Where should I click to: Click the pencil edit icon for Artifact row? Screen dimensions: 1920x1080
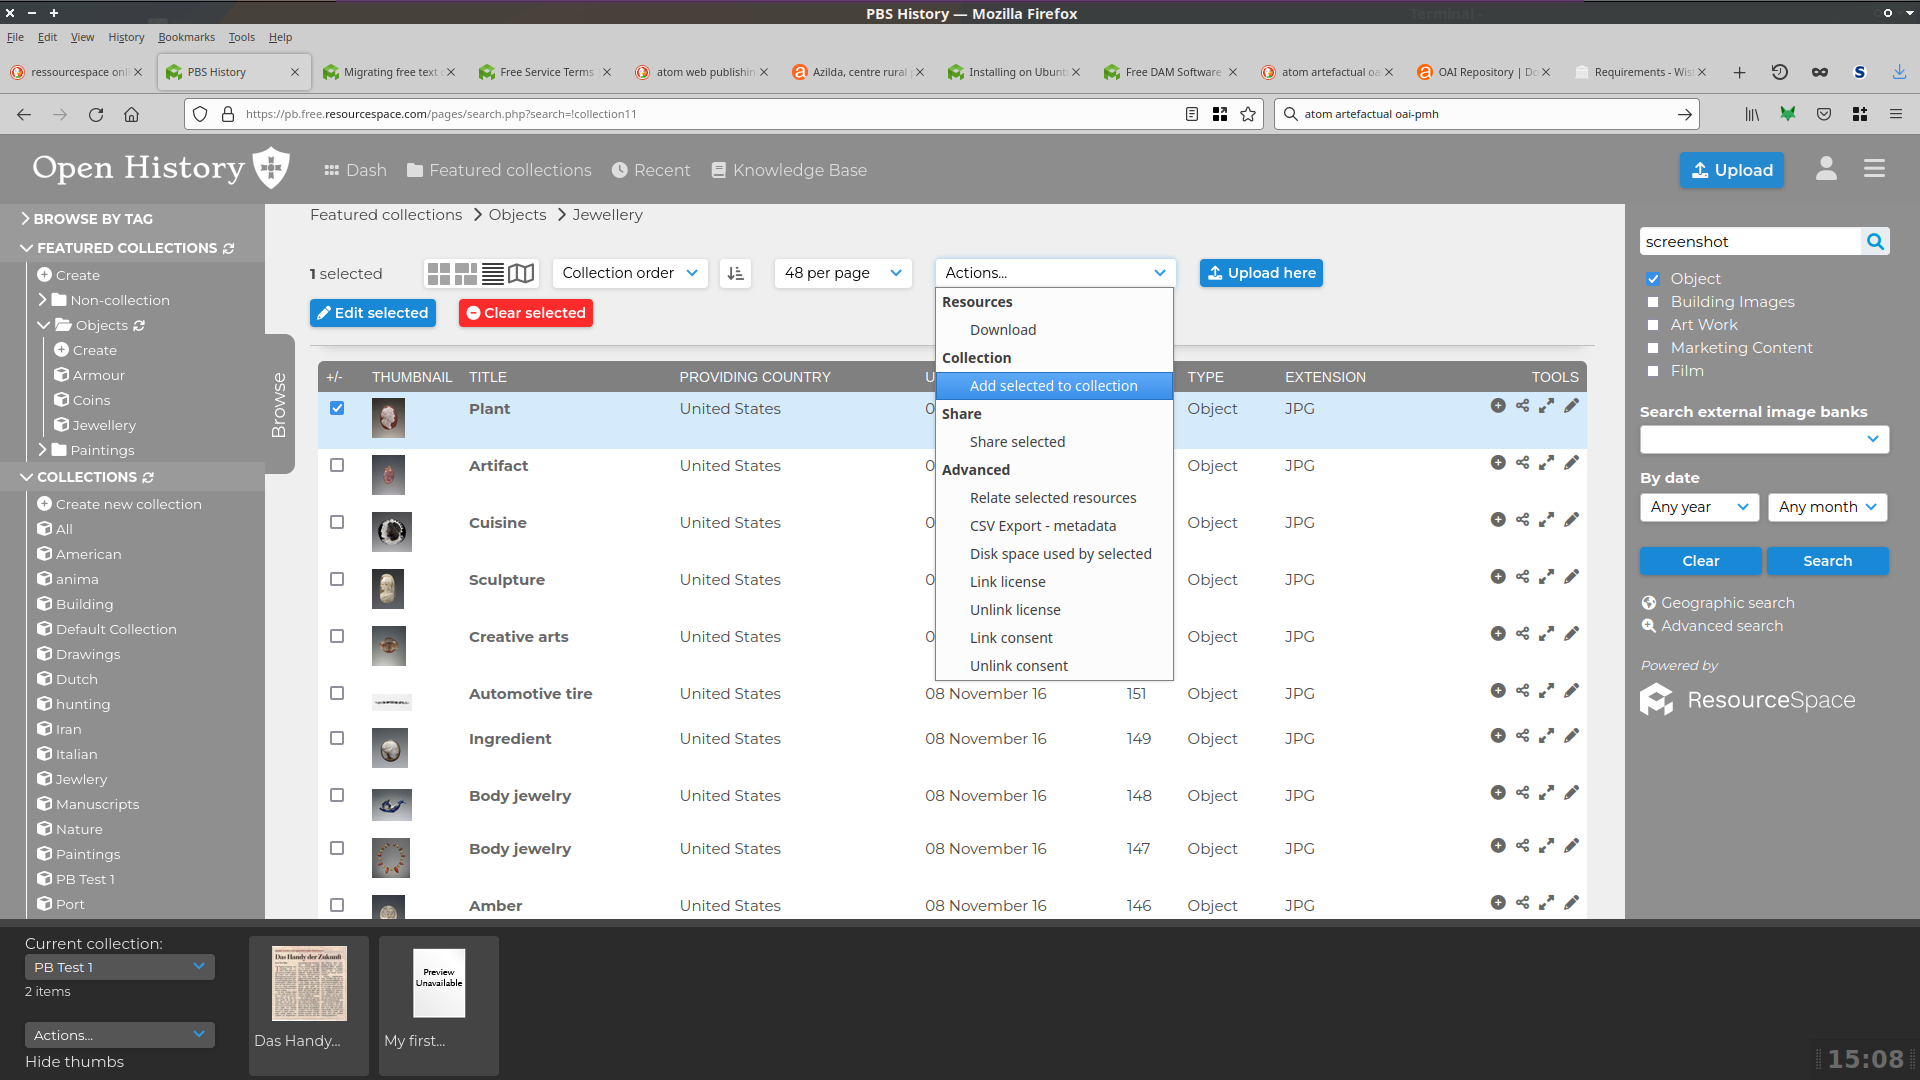1571,463
